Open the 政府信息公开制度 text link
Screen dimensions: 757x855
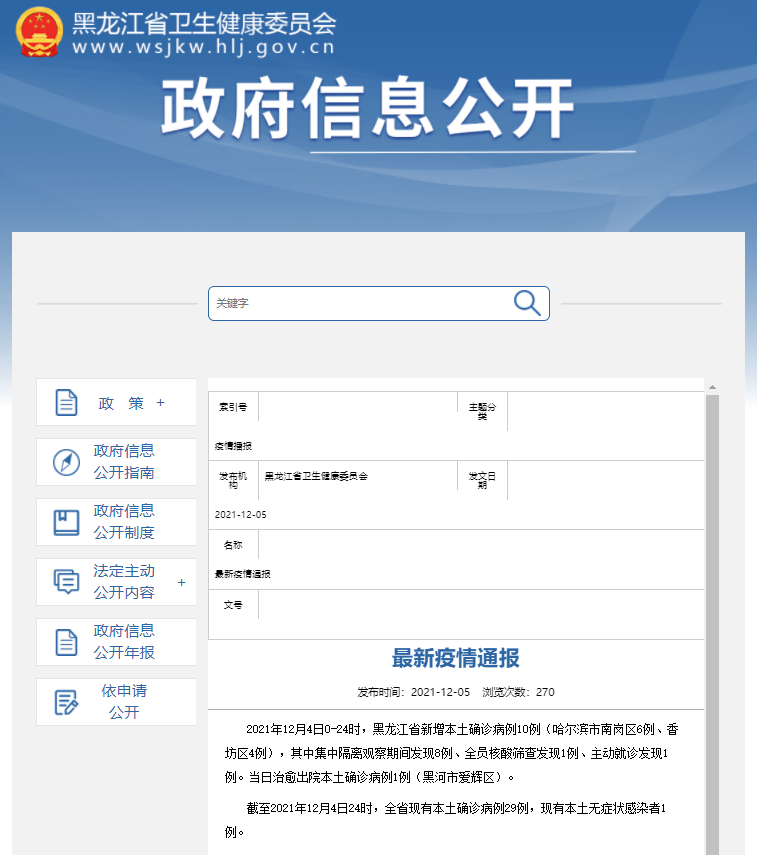click(x=124, y=522)
